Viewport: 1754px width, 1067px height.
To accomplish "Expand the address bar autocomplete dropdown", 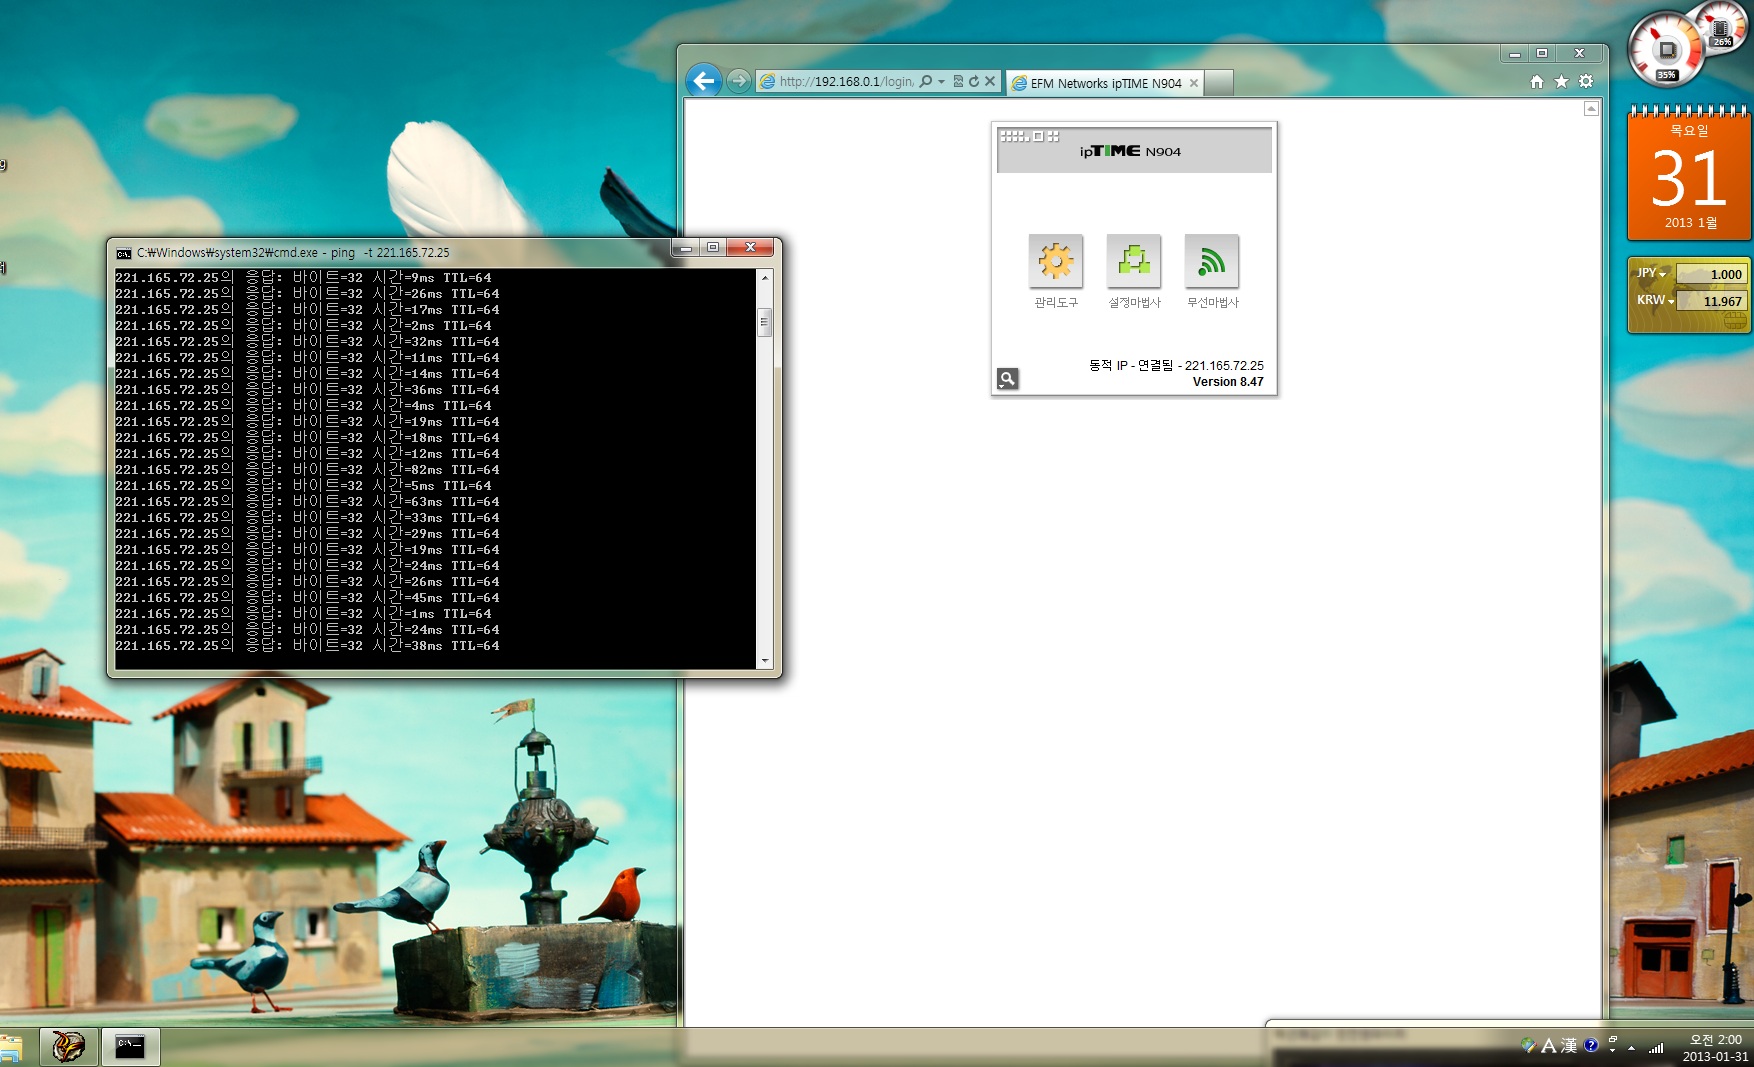I will pos(941,82).
